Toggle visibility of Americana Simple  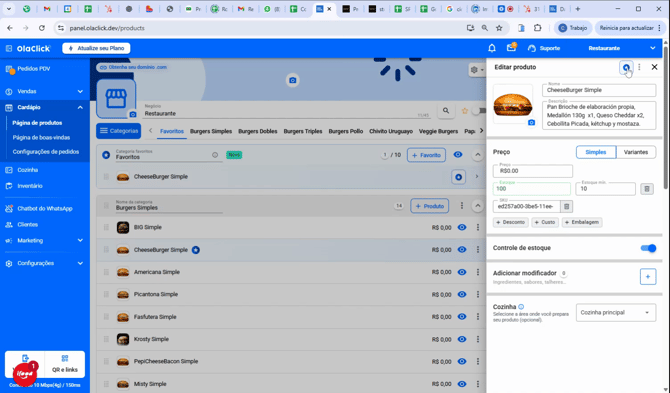(462, 272)
